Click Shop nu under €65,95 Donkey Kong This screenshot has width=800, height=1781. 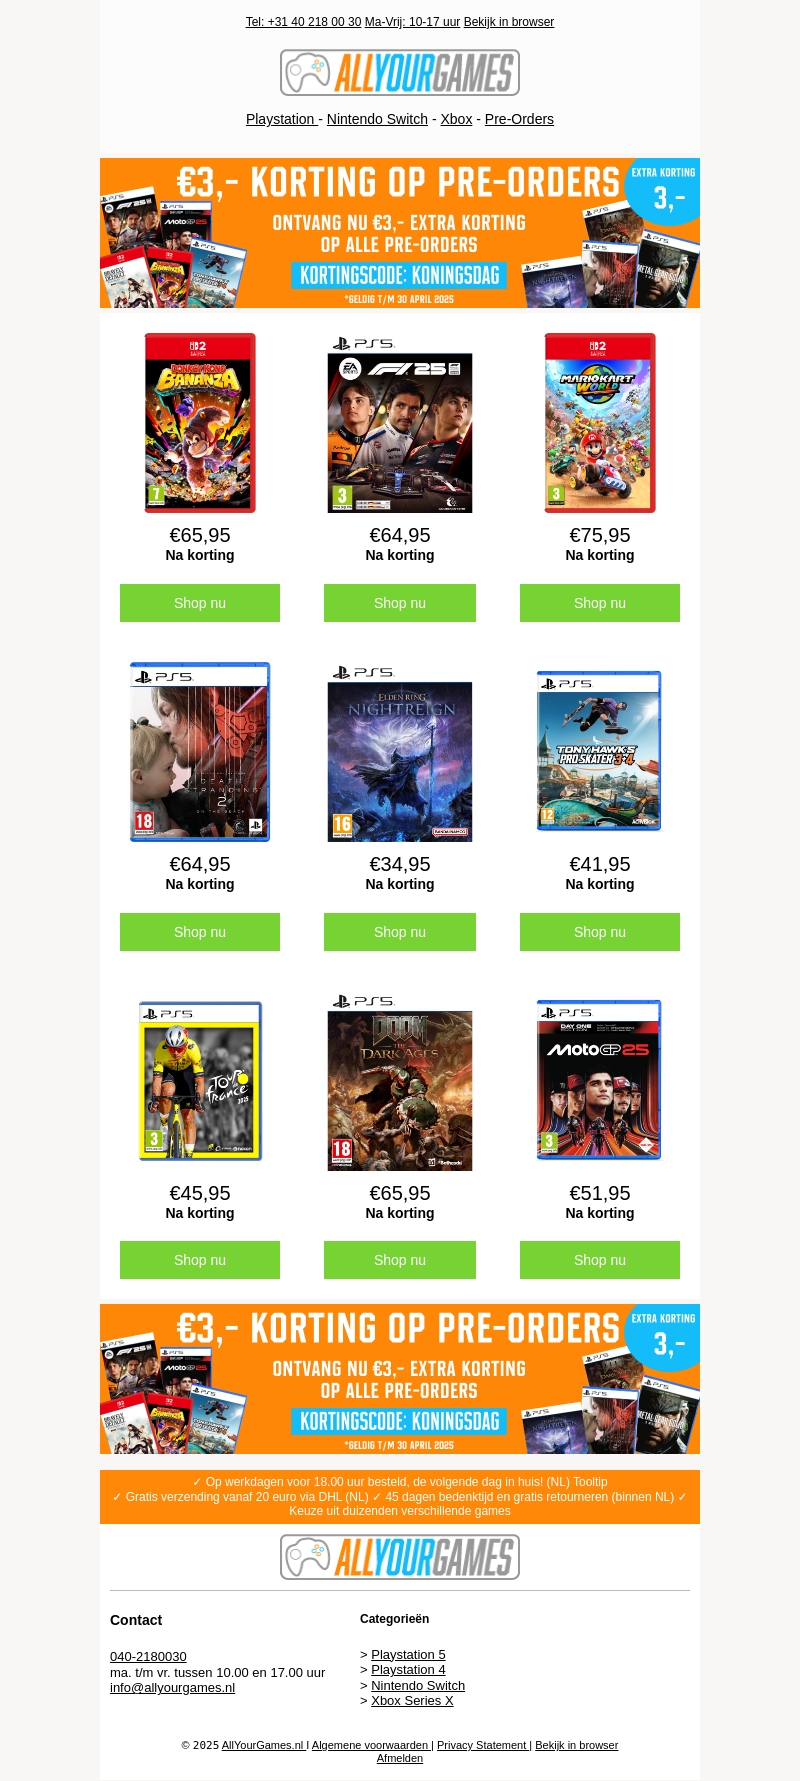pyautogui.click(x=200, y=603)
